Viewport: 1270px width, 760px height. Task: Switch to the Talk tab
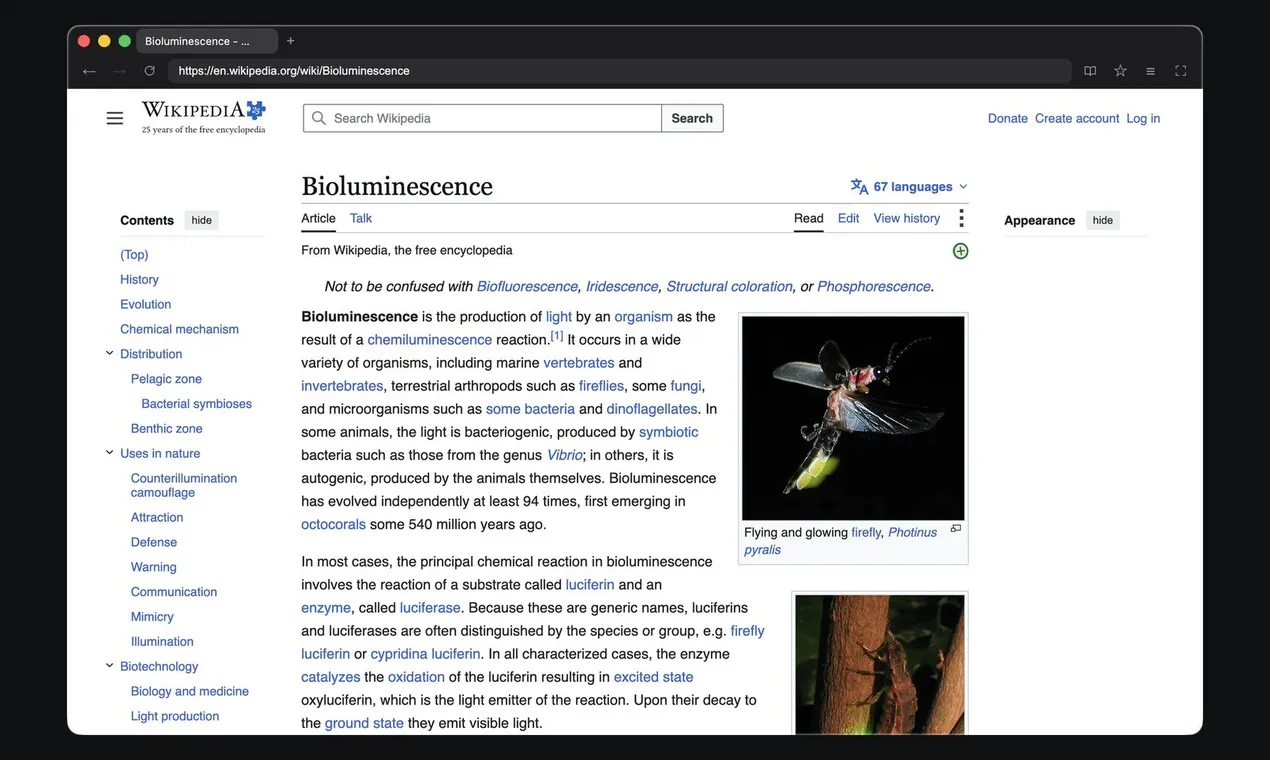coord(361,218)
